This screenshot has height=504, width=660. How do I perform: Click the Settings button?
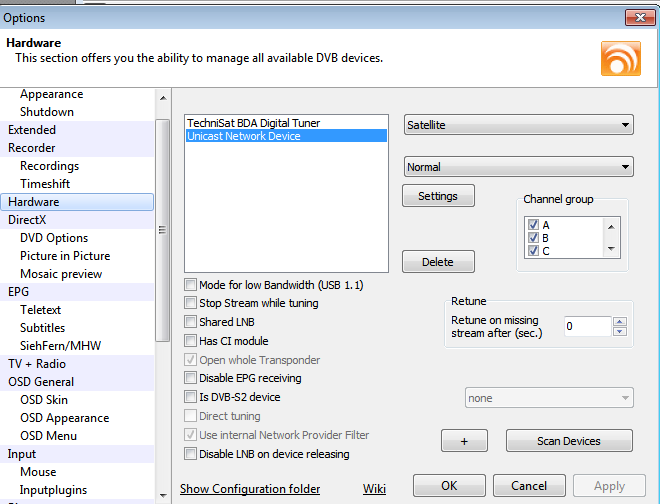click(437, 196)
